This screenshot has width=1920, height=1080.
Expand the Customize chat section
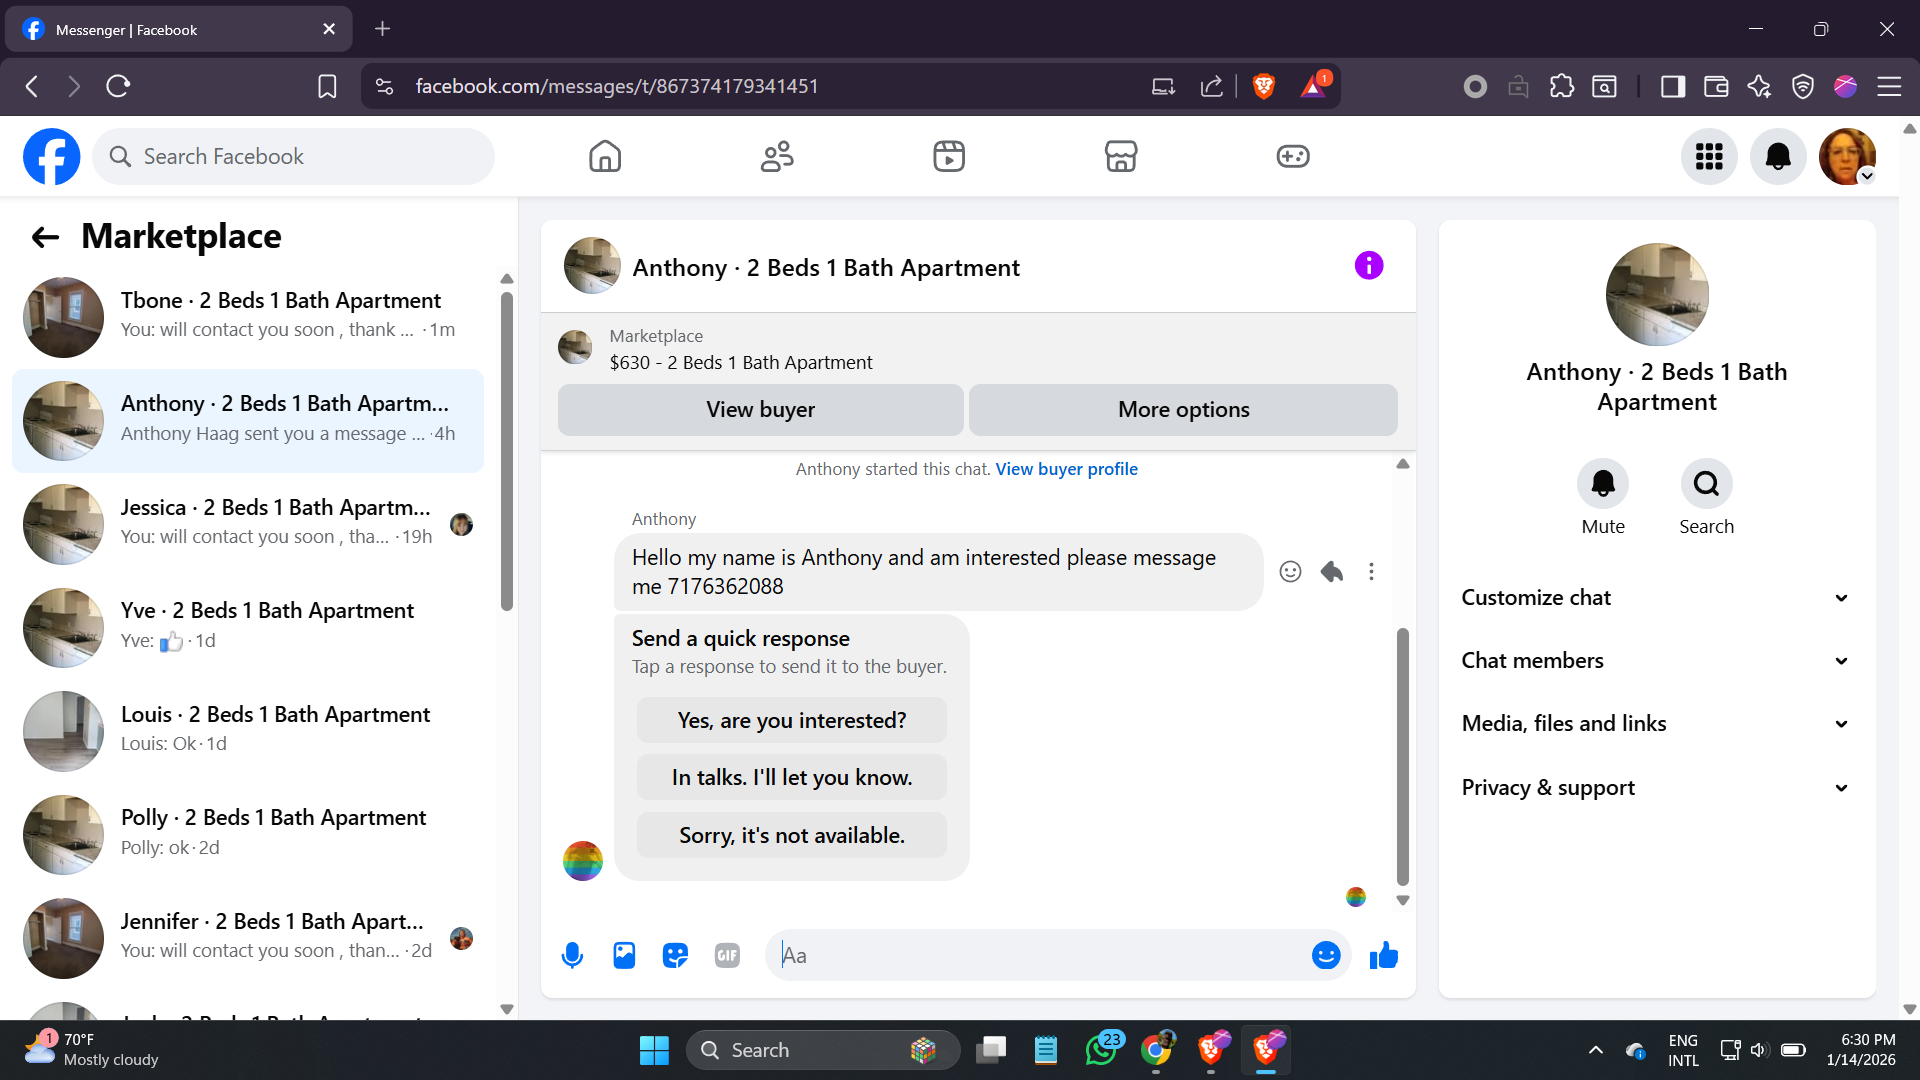point(1656,598)
